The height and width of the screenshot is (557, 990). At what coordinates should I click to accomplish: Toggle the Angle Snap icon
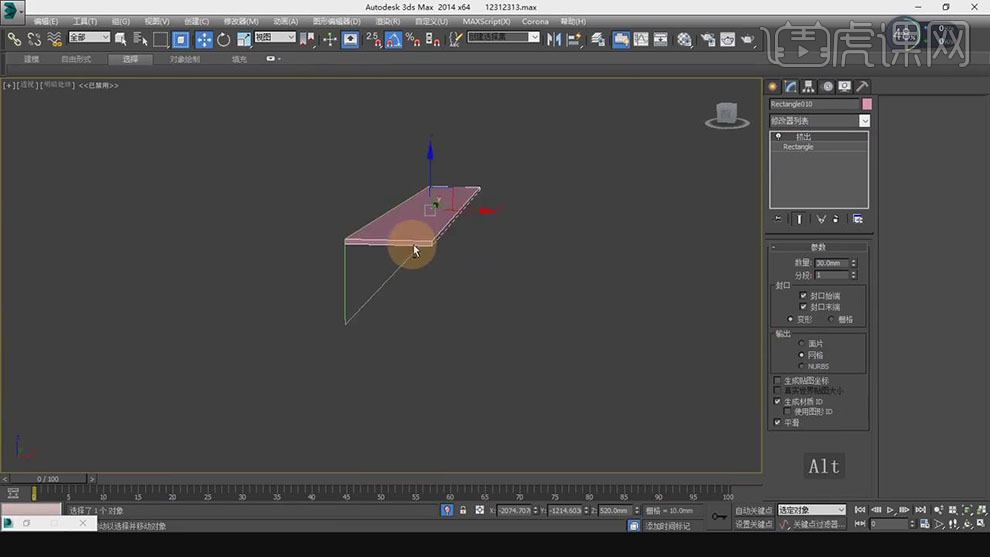393,39
